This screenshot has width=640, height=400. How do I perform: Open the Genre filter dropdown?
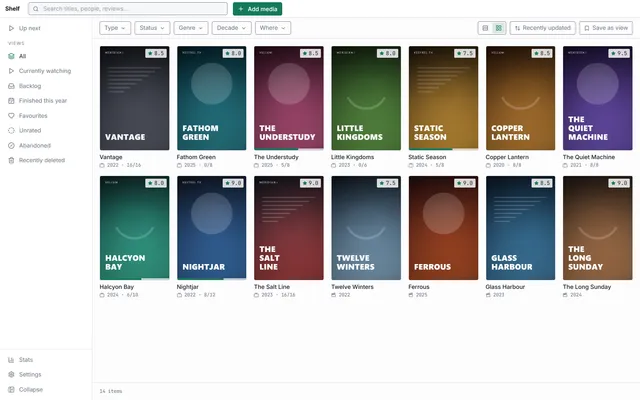pyautogui.click(x=191, y=28)
